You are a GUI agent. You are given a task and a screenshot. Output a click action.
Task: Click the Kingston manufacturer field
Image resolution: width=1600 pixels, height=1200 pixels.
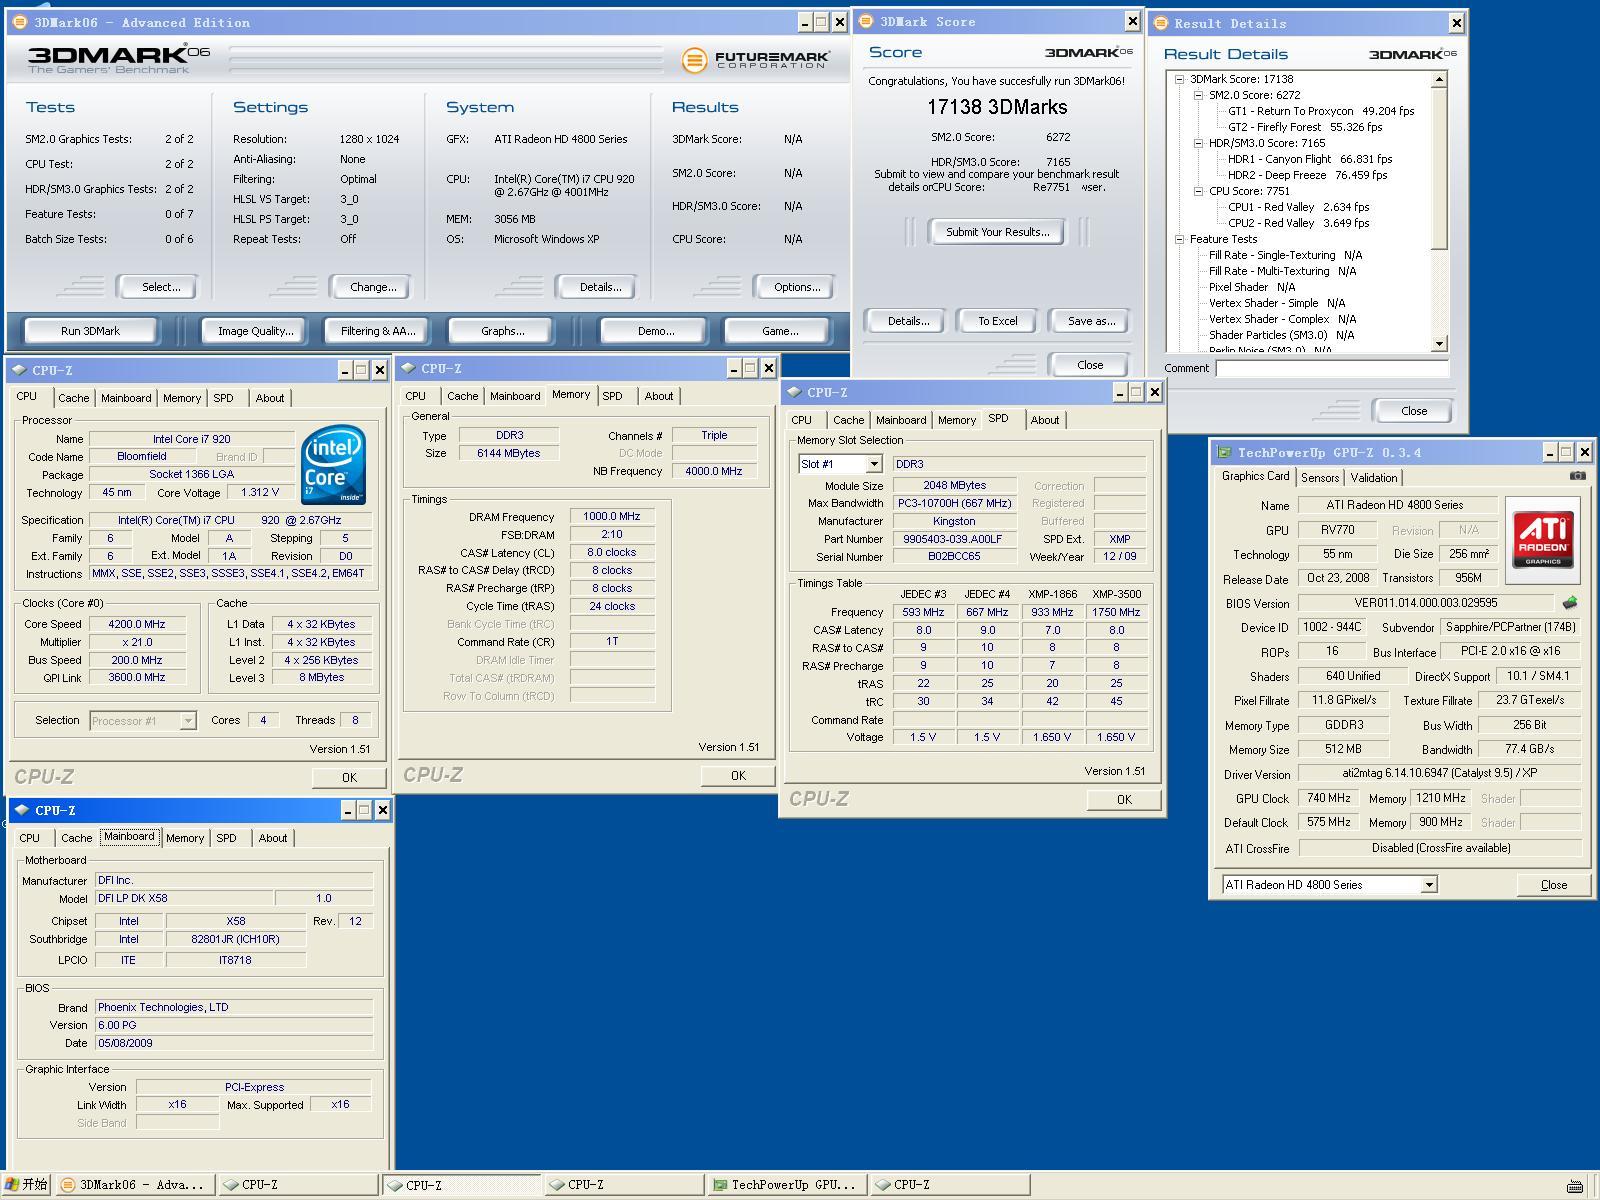click(x=954, y=521)
